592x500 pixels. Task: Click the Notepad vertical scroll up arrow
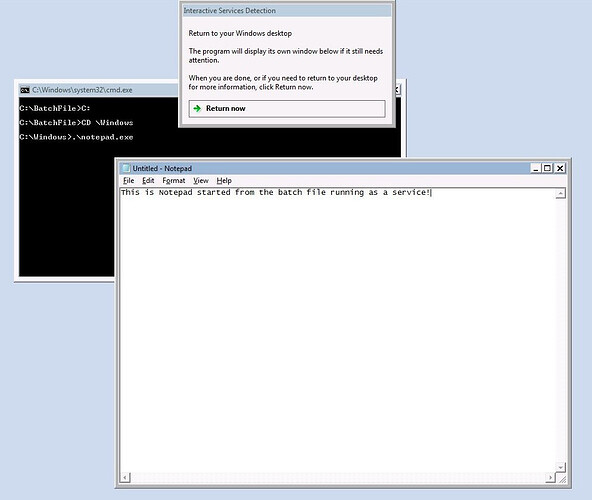point(561,193)
